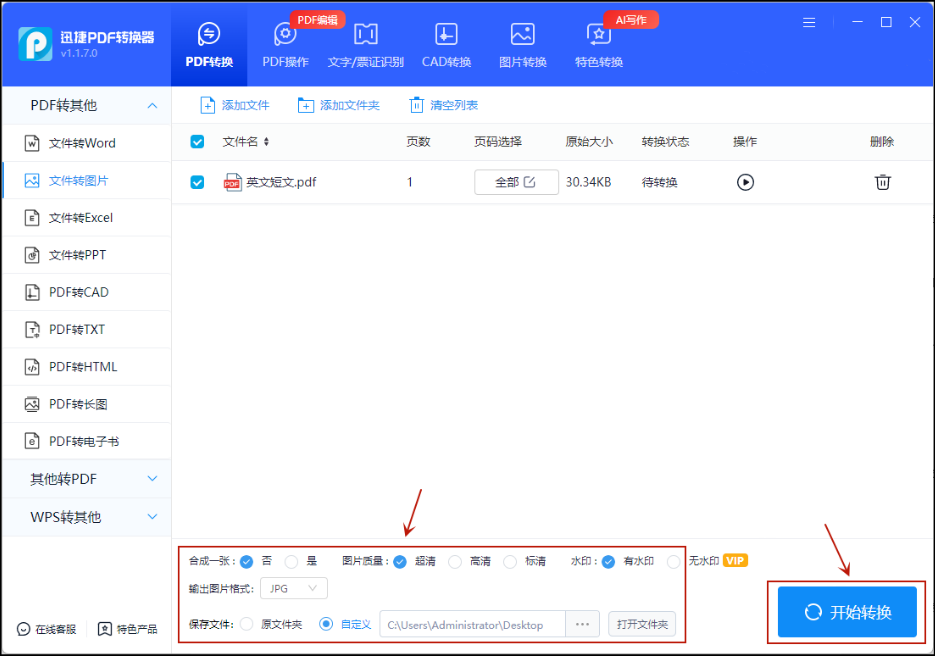This screenshot has width=935, height=656.
Task: Click the PDF转HTML icon
Action: [32, 367]
